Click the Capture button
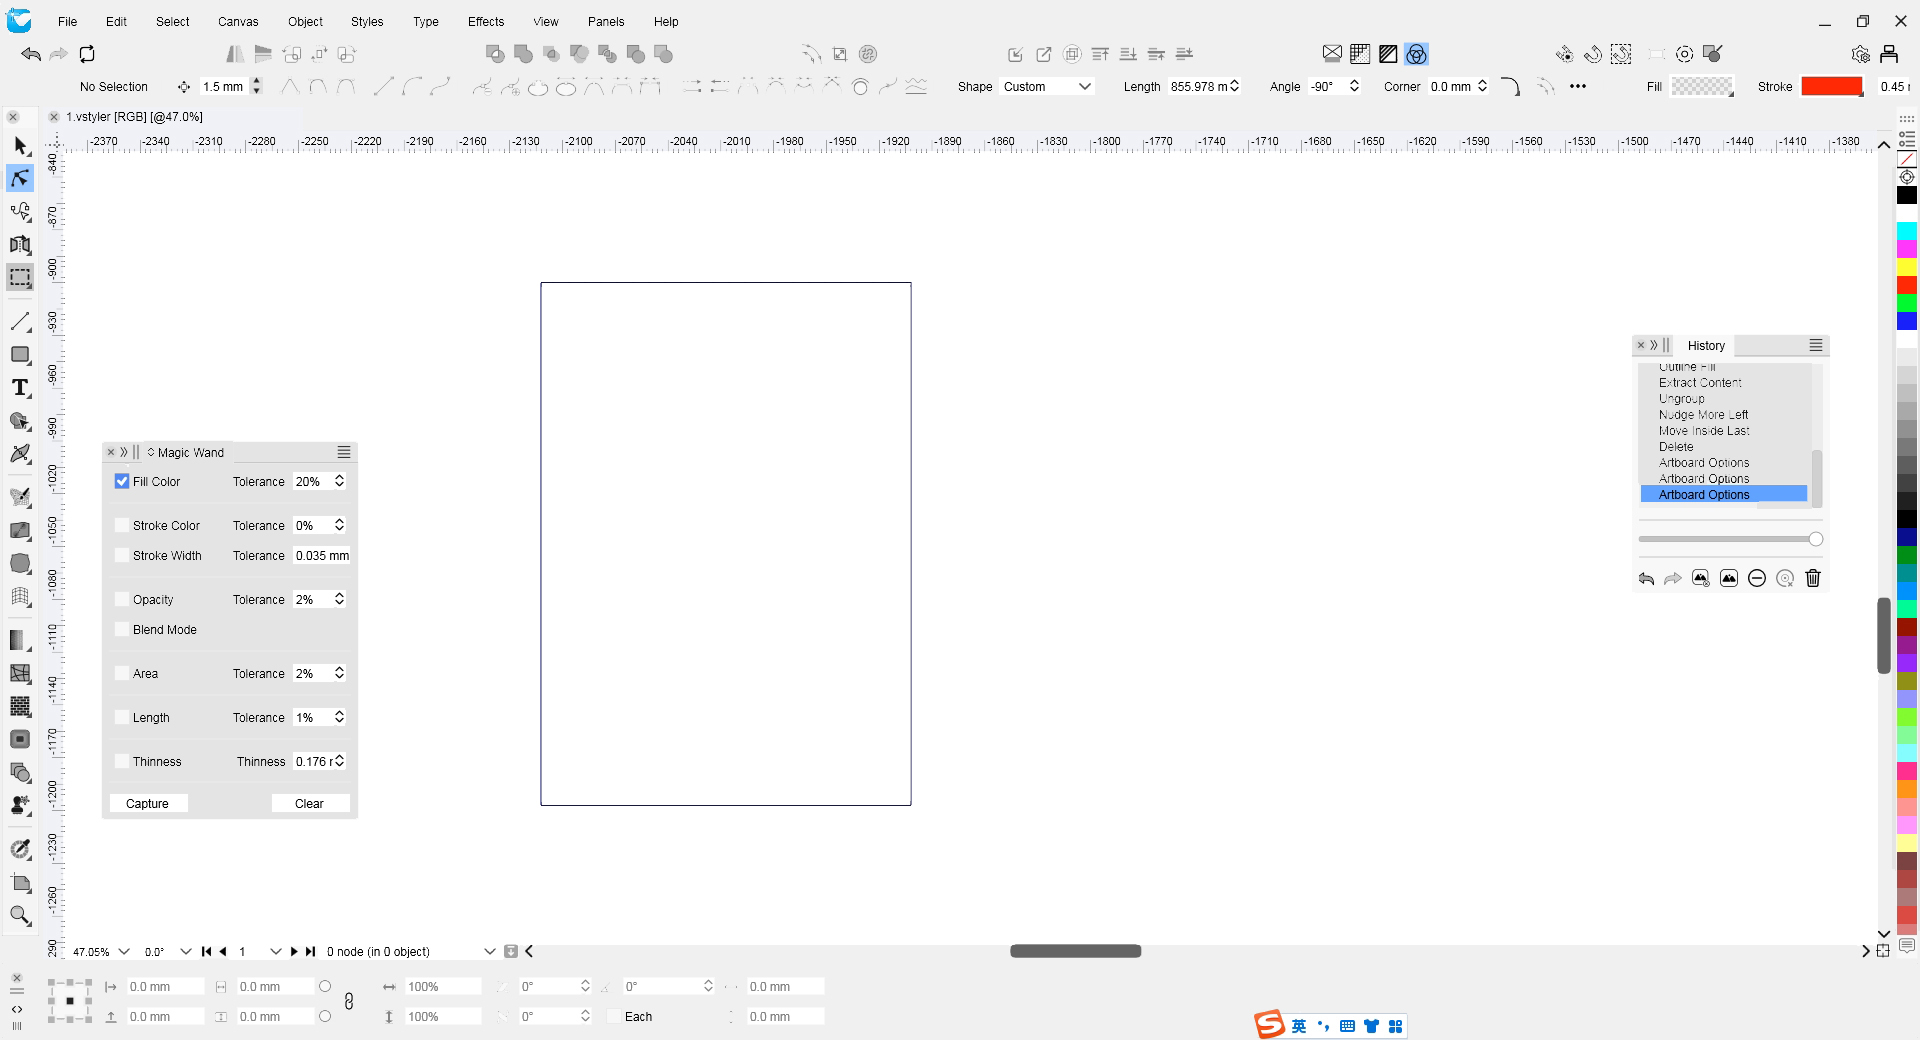Image resolution: width=1920 pixels, height=1040 pixels. (147, 804)
